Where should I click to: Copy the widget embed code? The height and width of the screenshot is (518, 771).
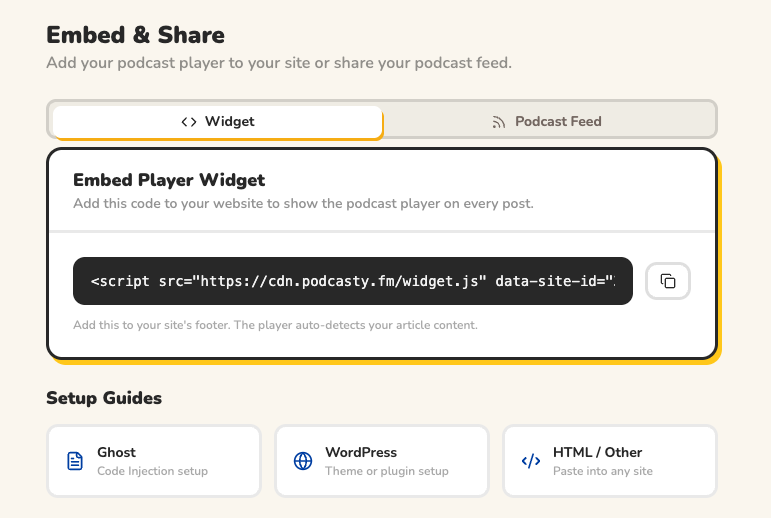(x=668, y=281)
